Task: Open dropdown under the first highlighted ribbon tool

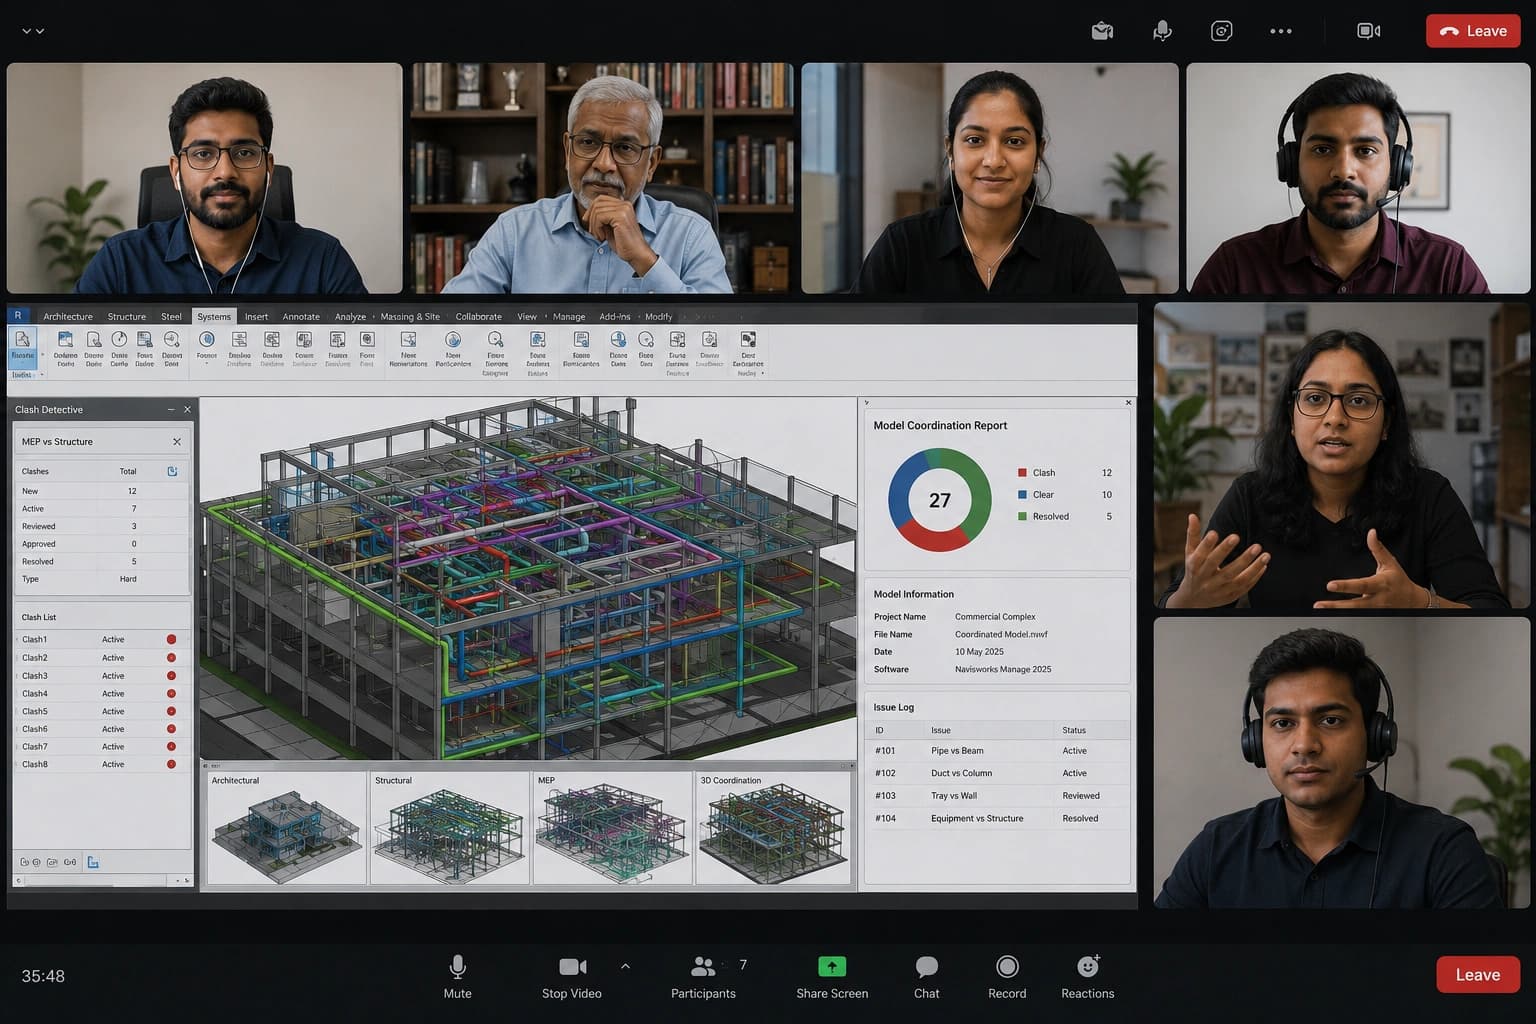Action: click(42, 375)
